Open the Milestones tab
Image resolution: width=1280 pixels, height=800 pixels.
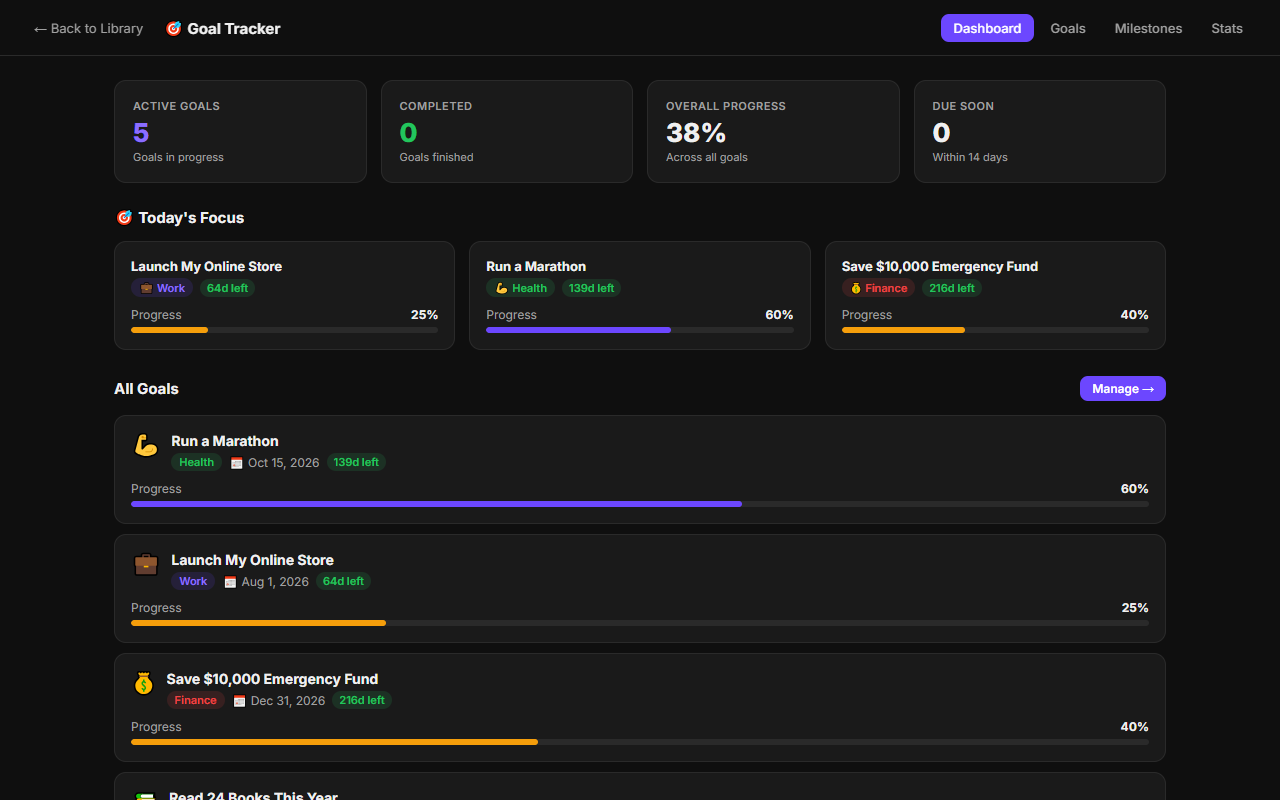[x=1148, y=28]
